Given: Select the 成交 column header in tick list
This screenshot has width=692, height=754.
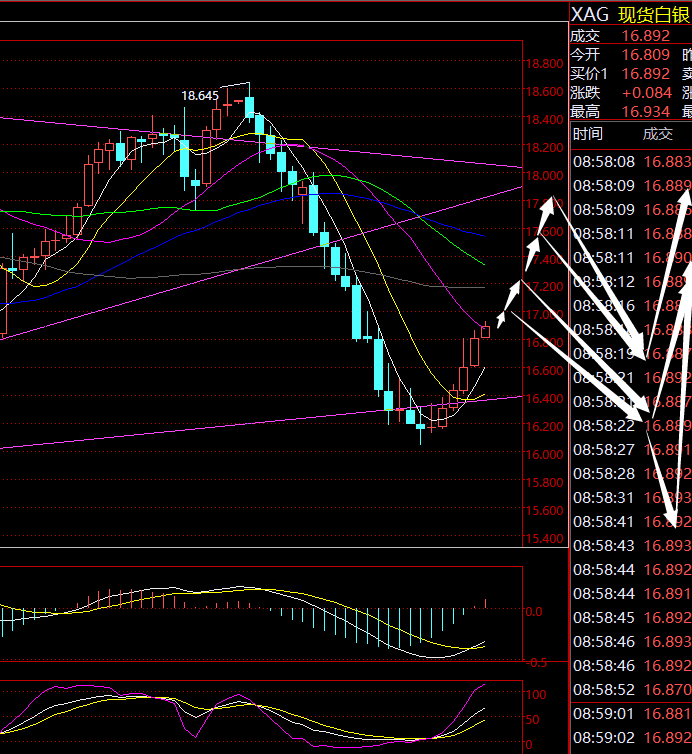Looking at the screenshot, I should pyautogui.click(x=657, y=134).
